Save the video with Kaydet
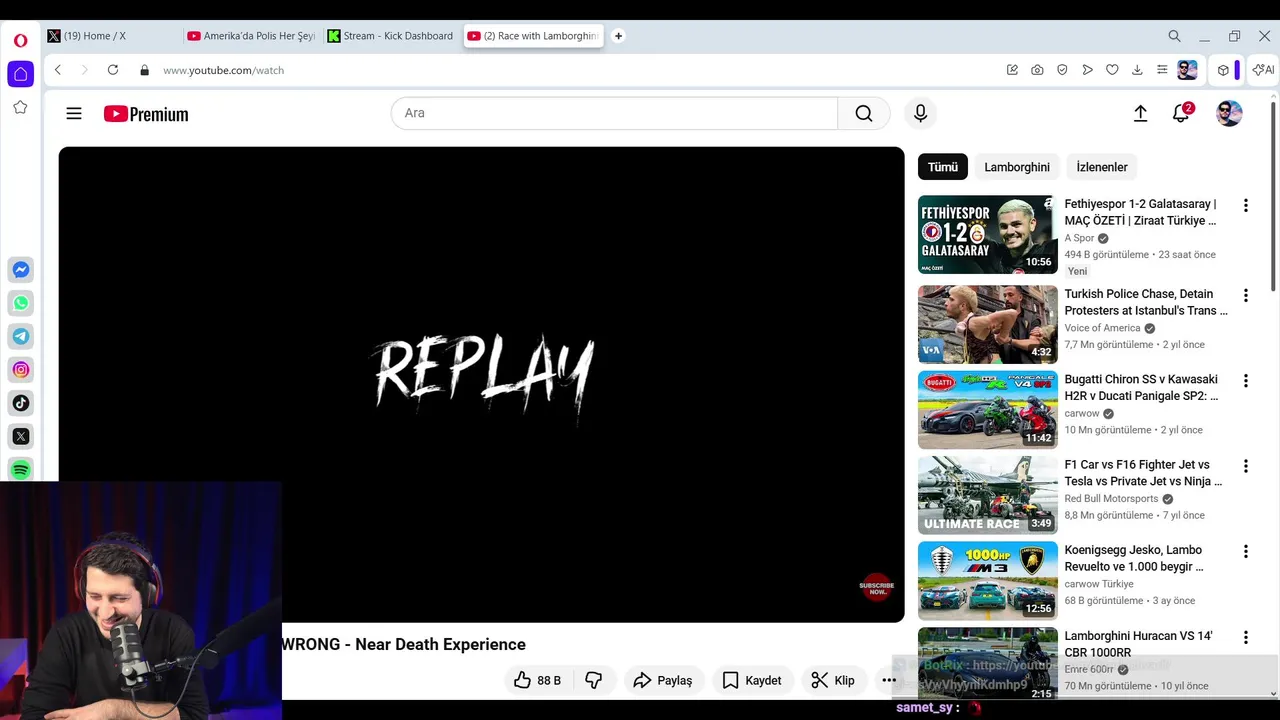This screenshot has height=720, width=1280. click(752, 680)
